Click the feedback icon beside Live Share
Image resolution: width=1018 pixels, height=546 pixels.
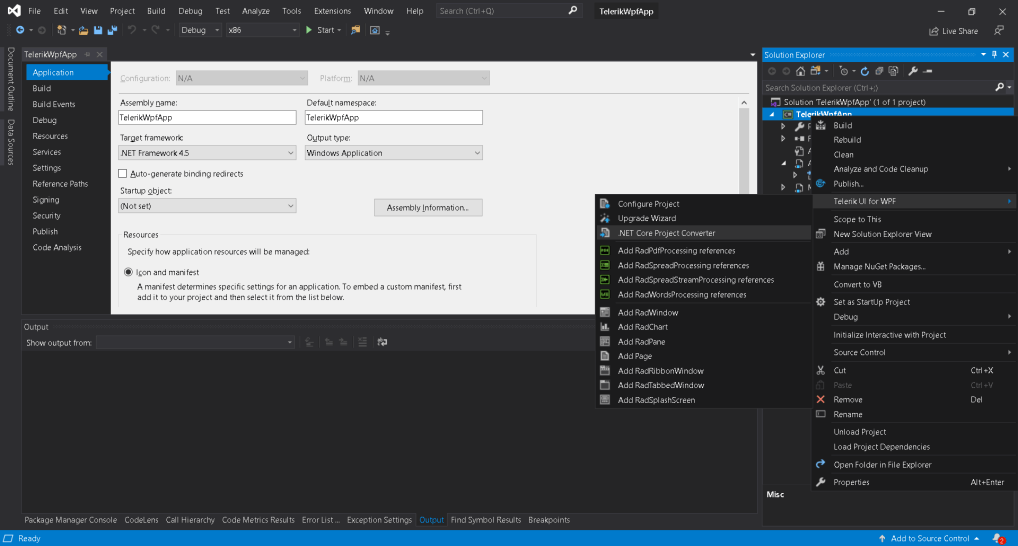999,31
